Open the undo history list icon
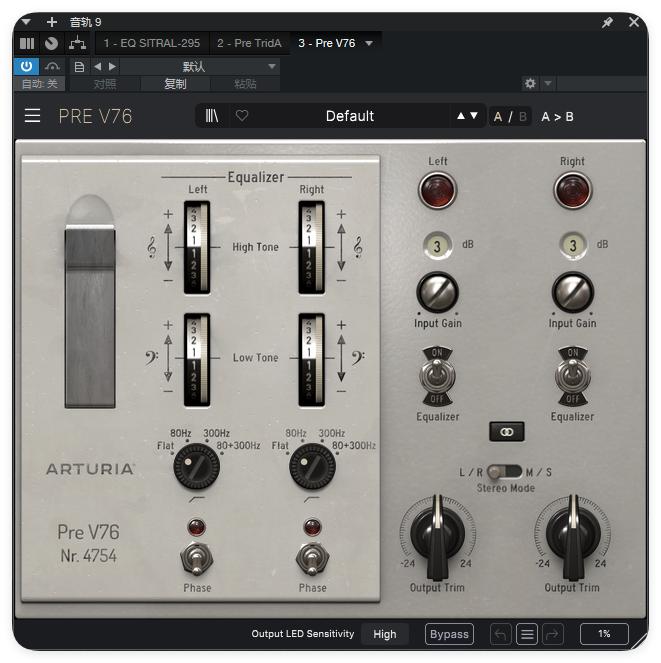This screenshot has width=661, height=663. click(x=527, y=634)
